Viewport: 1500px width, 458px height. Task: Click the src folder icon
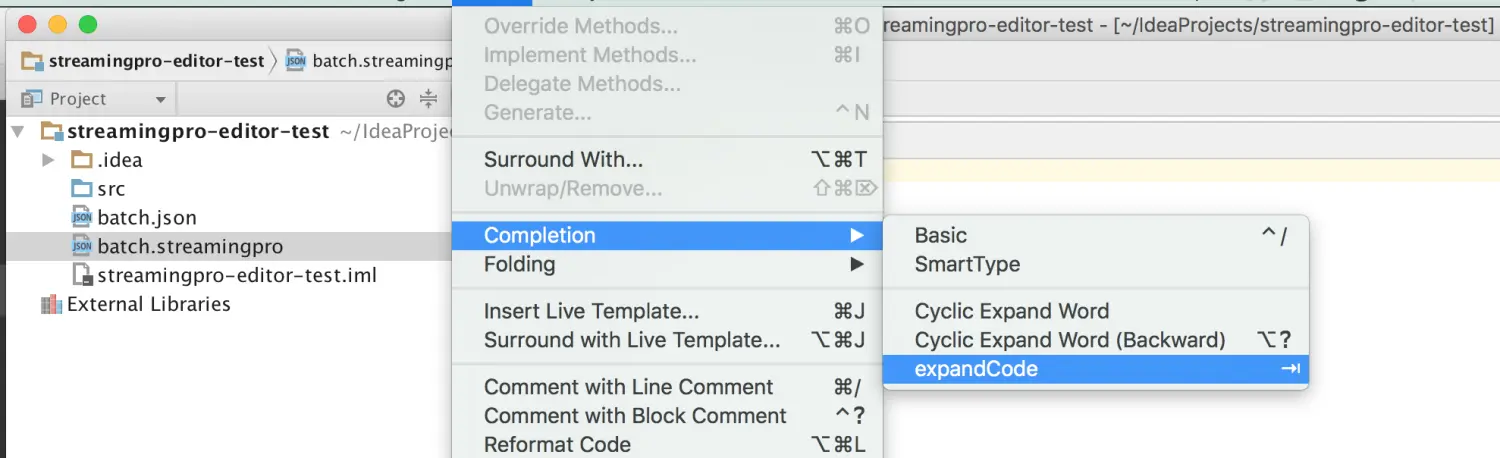click(x=82, y=189)
